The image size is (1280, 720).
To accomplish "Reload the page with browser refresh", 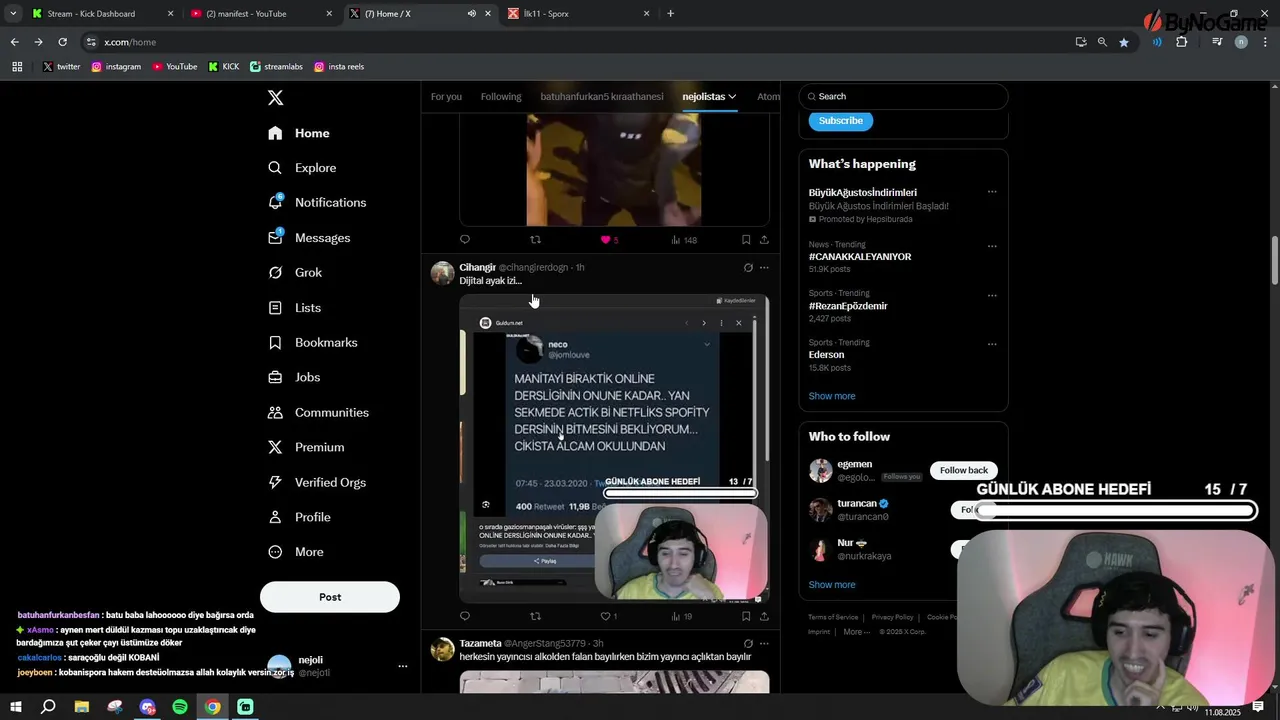I will tap(62, 42).
